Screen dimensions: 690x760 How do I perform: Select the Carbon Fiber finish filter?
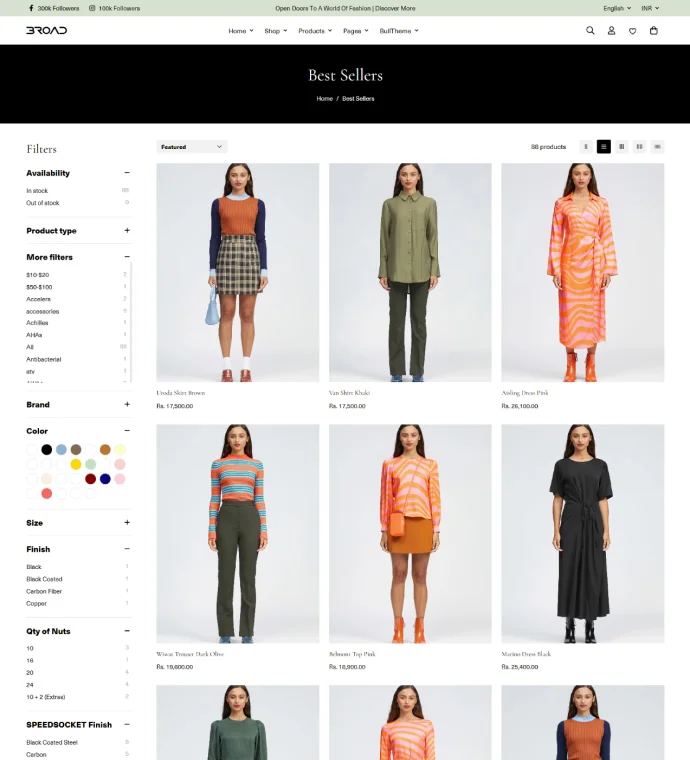(x=44, y=591)
